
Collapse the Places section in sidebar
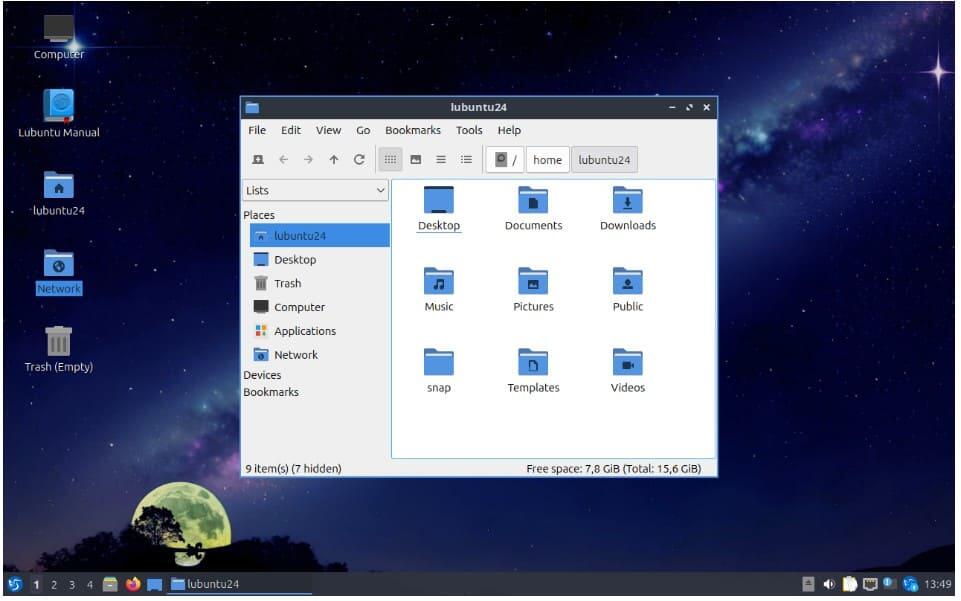pyautogui.click(x=259, y=215)
